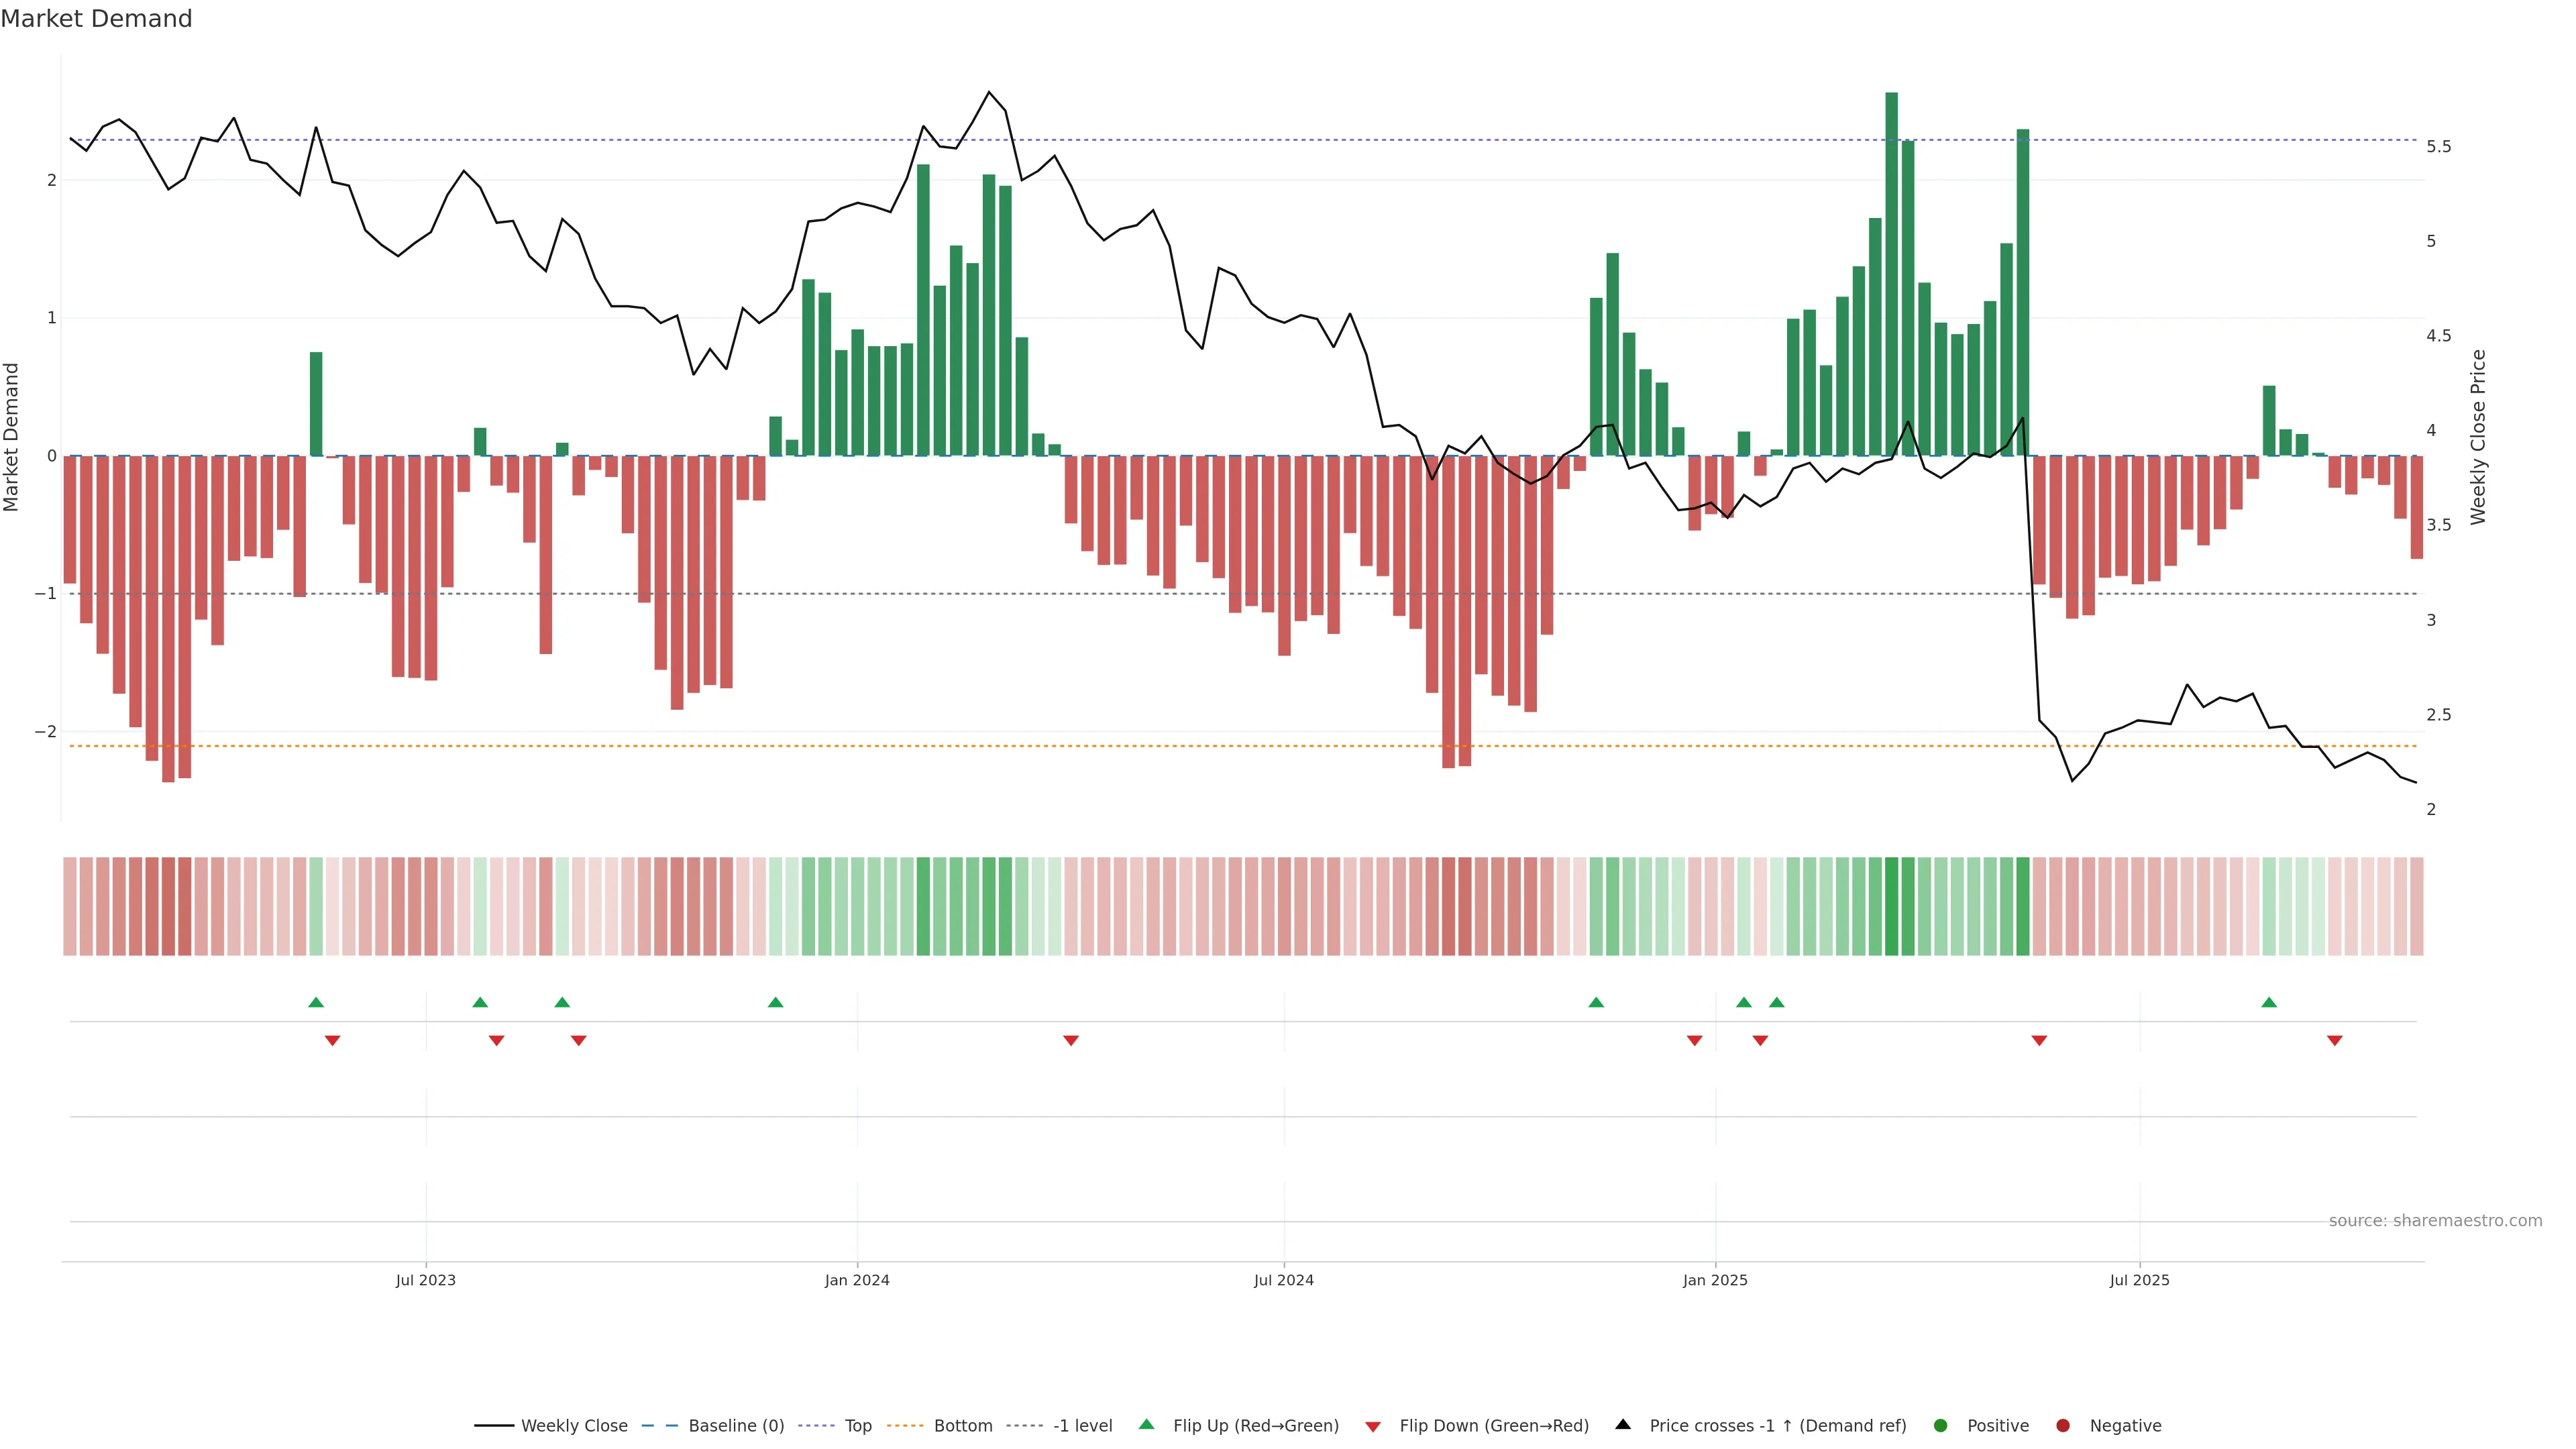
Task: Click the lone red flip-down marker between Jan and Jul 2024
Action: (1071, 1041)
